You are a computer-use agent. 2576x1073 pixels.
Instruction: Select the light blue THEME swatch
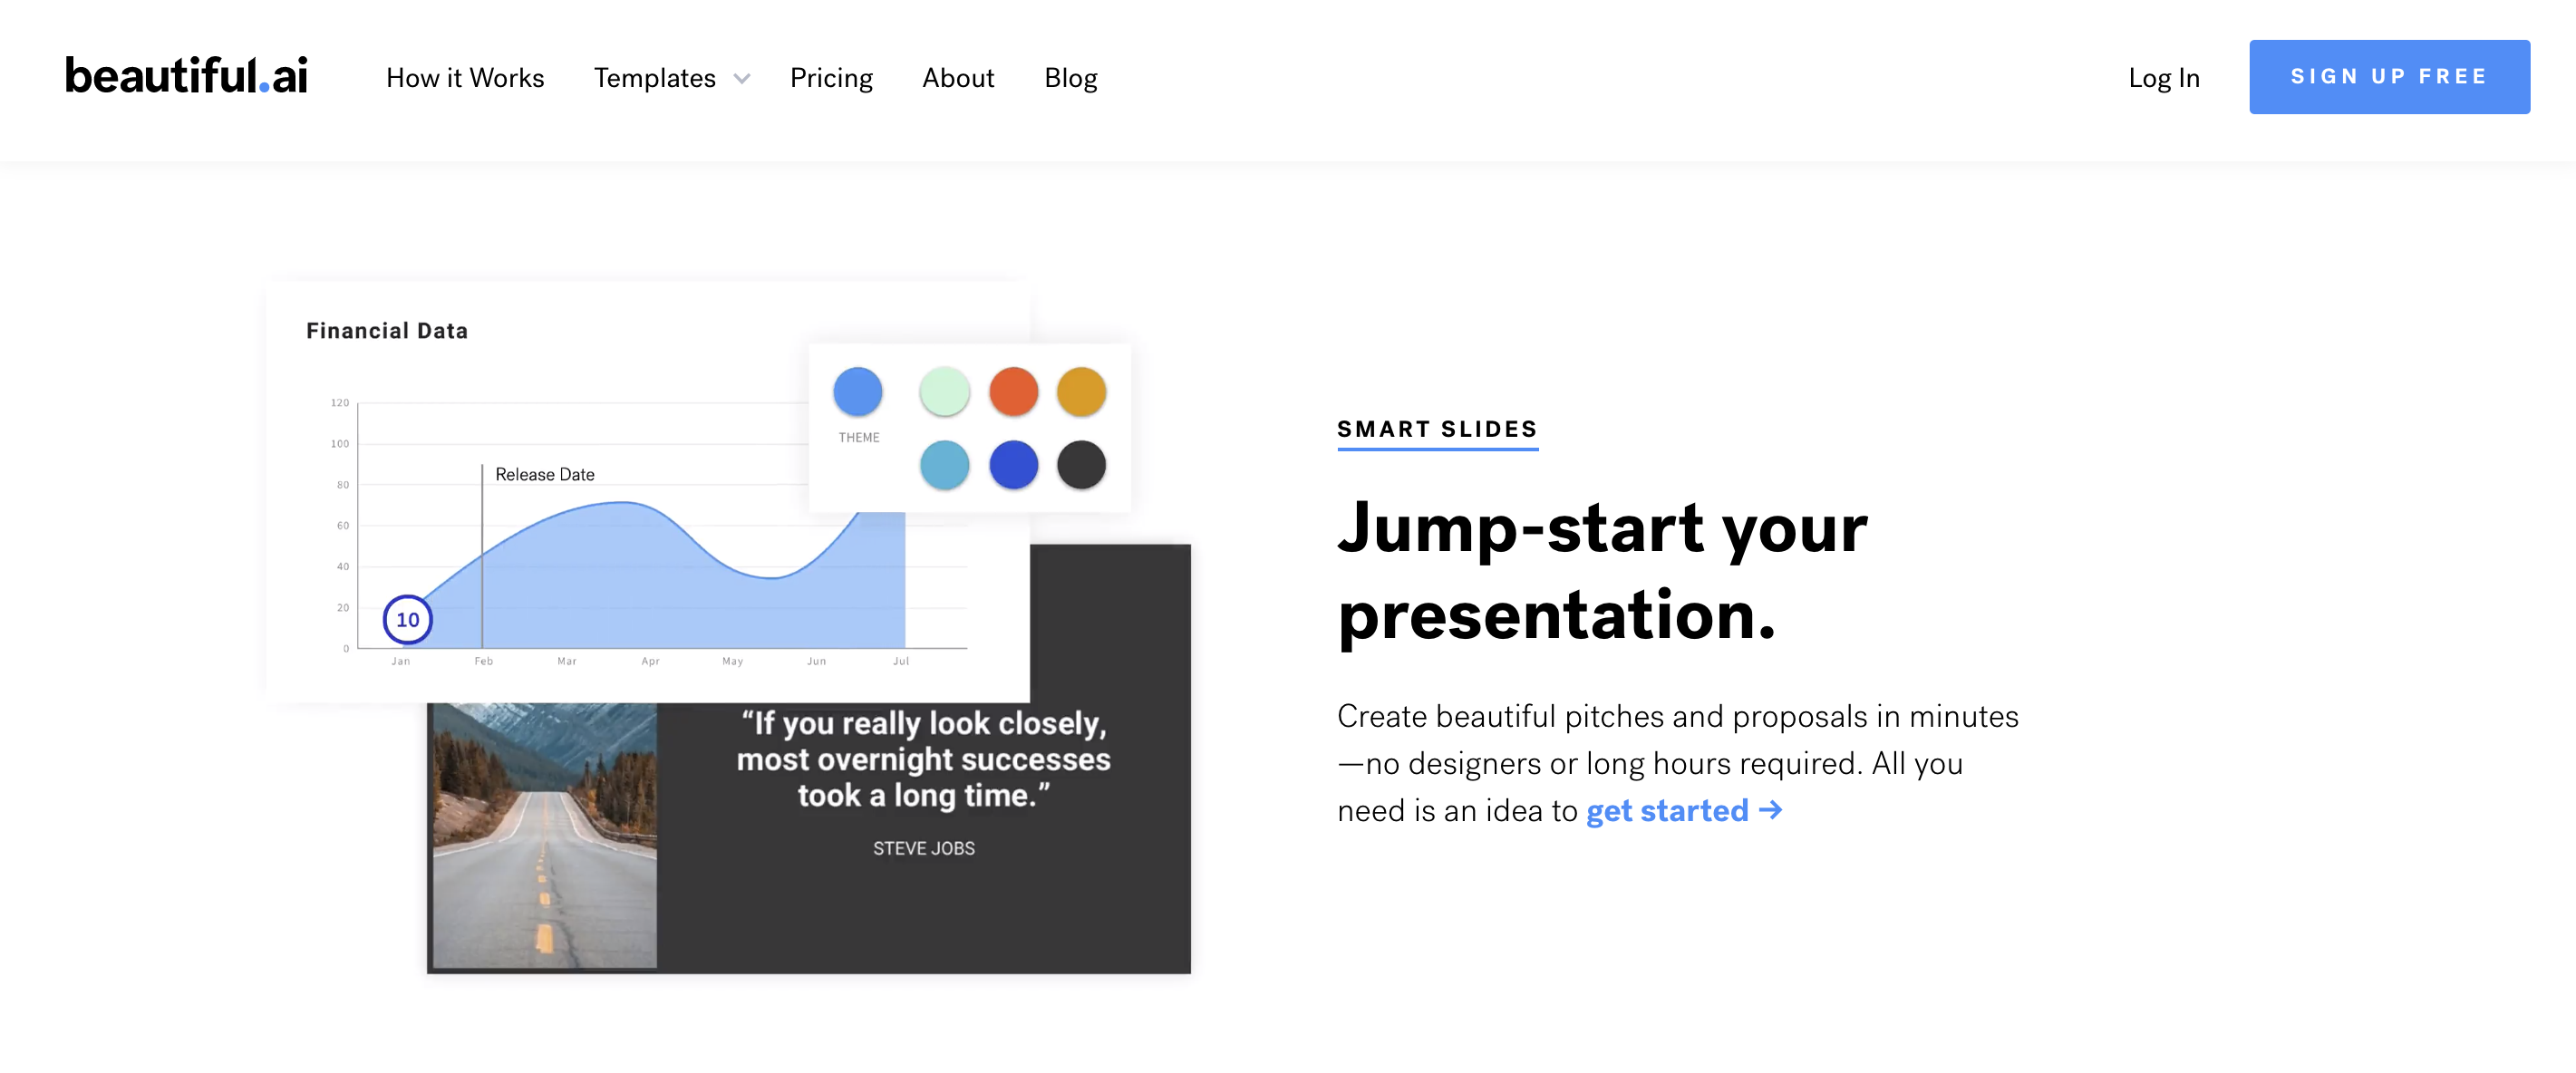coord(858,391)
